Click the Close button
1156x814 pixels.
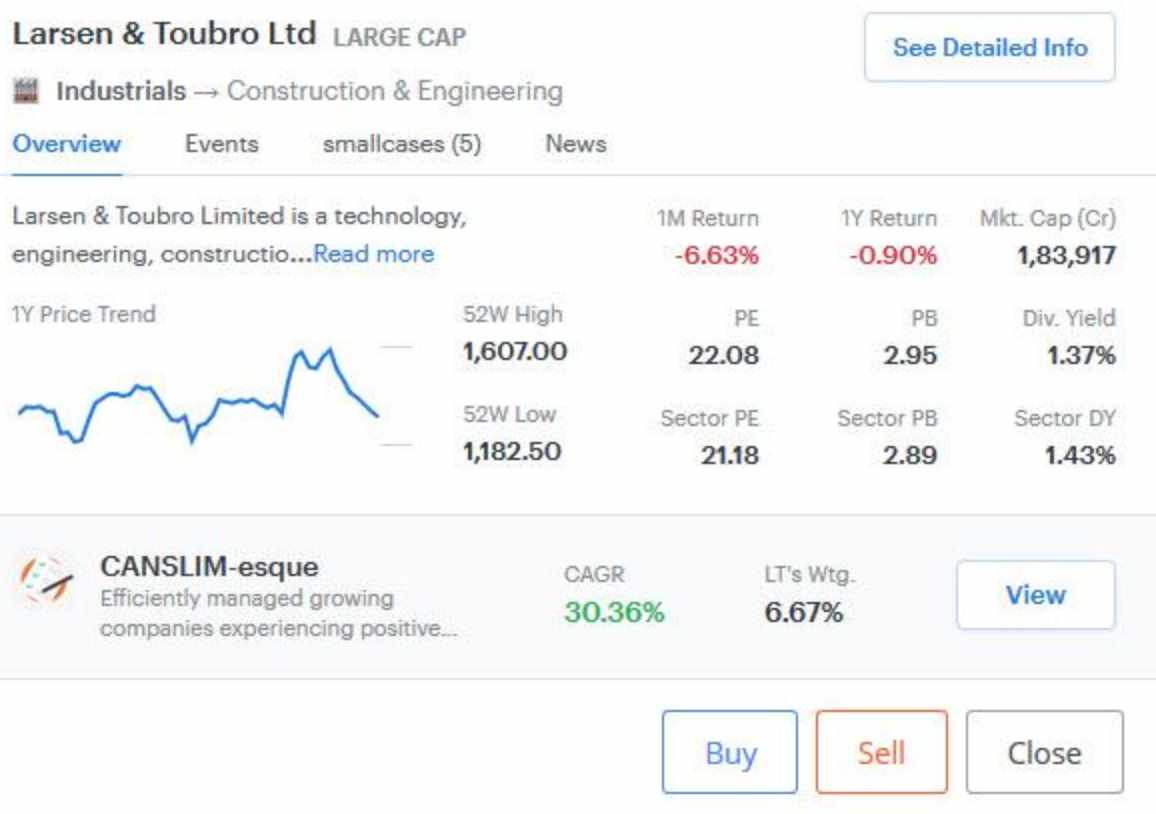(1044, 752)
